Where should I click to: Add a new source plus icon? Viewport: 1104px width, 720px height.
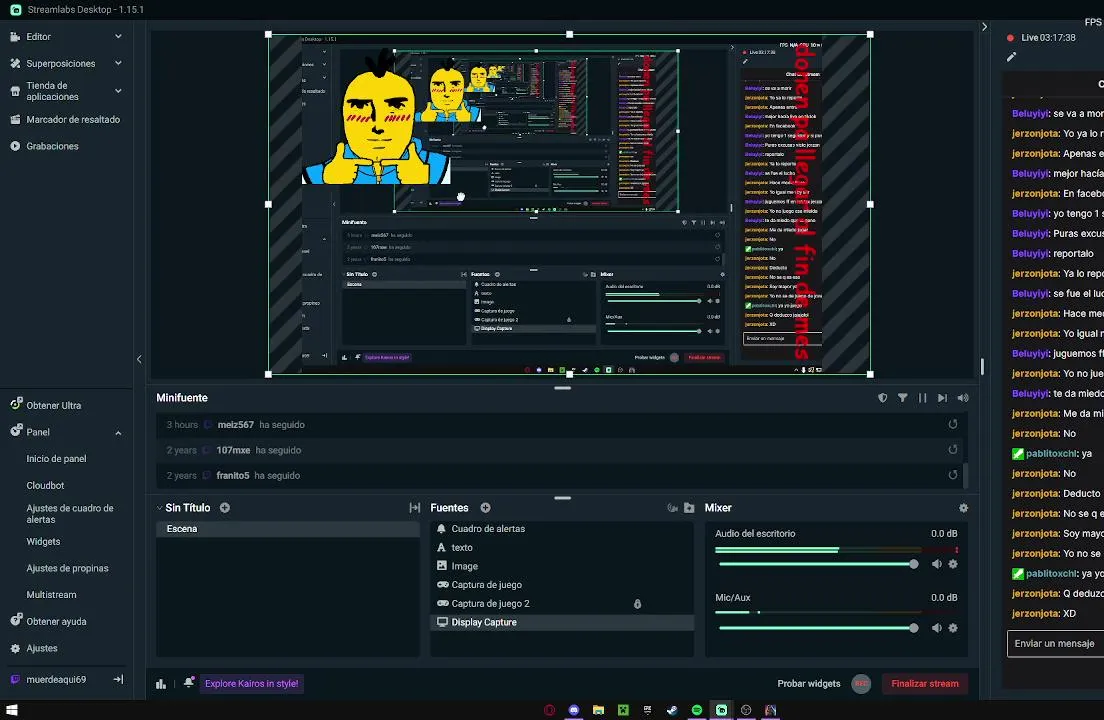(x=485, y=508)
